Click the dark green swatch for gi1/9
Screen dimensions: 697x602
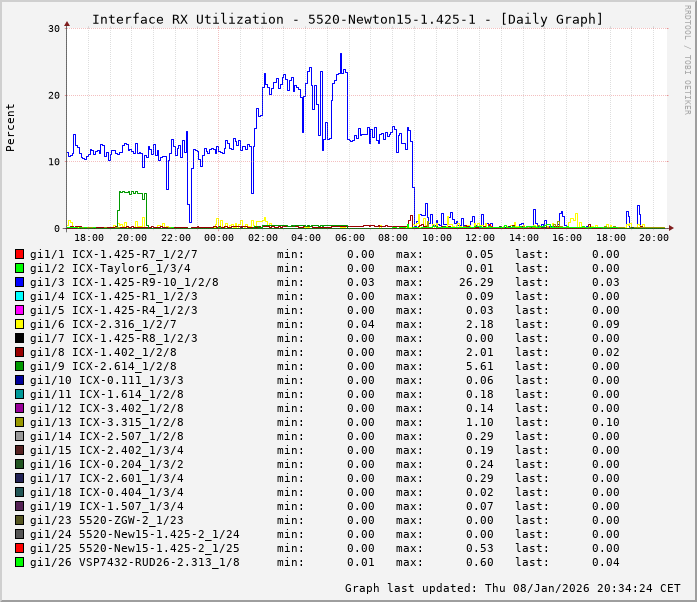(19, 366)
